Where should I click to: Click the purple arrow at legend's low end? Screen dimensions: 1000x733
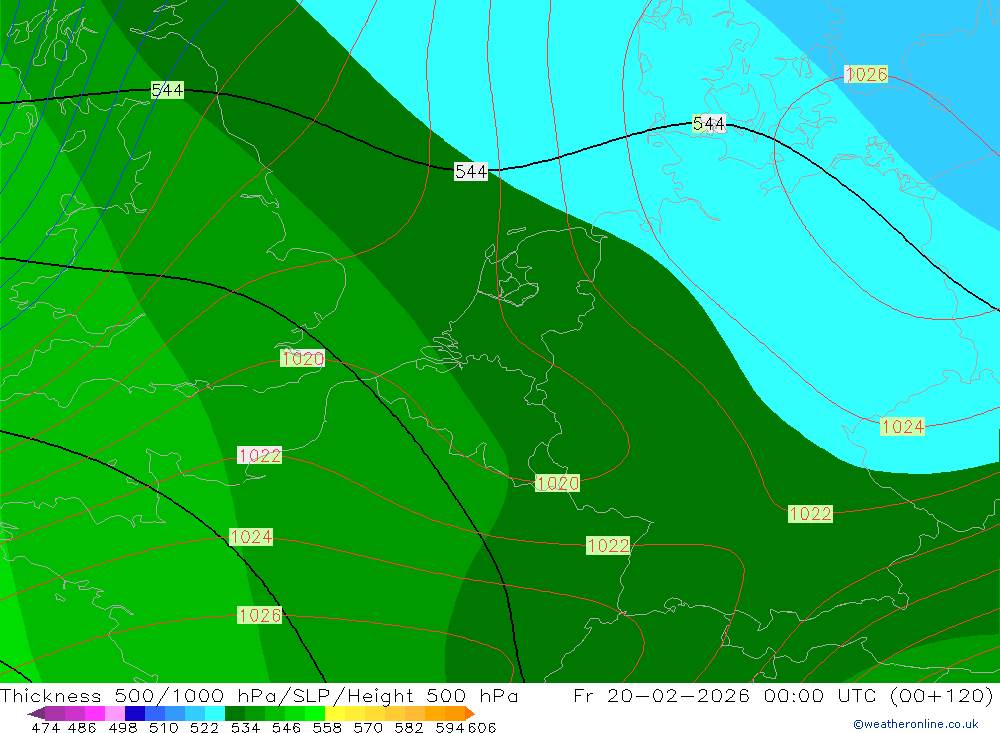coord(36,713)
